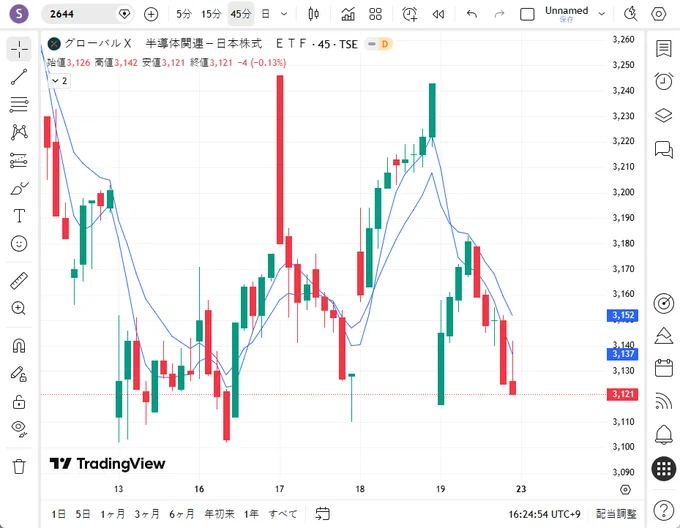Select the pattern drawing tool
The height and width of the screenshot is (528, 680).
click(x=19, y=132)
